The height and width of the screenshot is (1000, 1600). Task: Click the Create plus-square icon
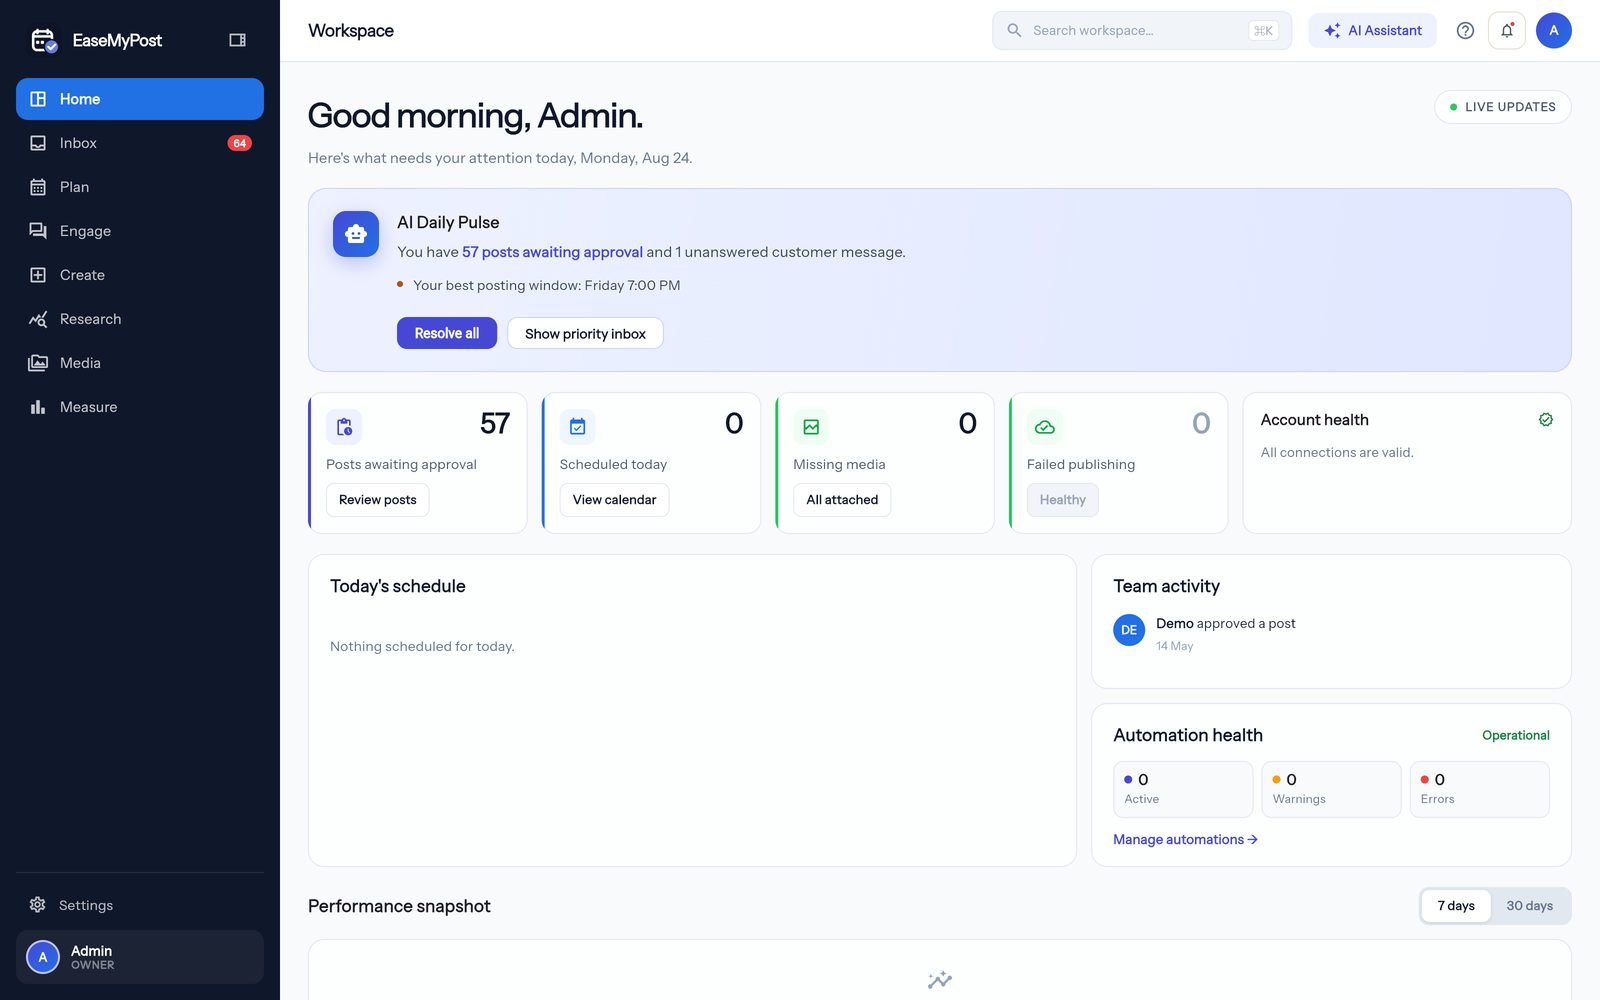point(38,275)
